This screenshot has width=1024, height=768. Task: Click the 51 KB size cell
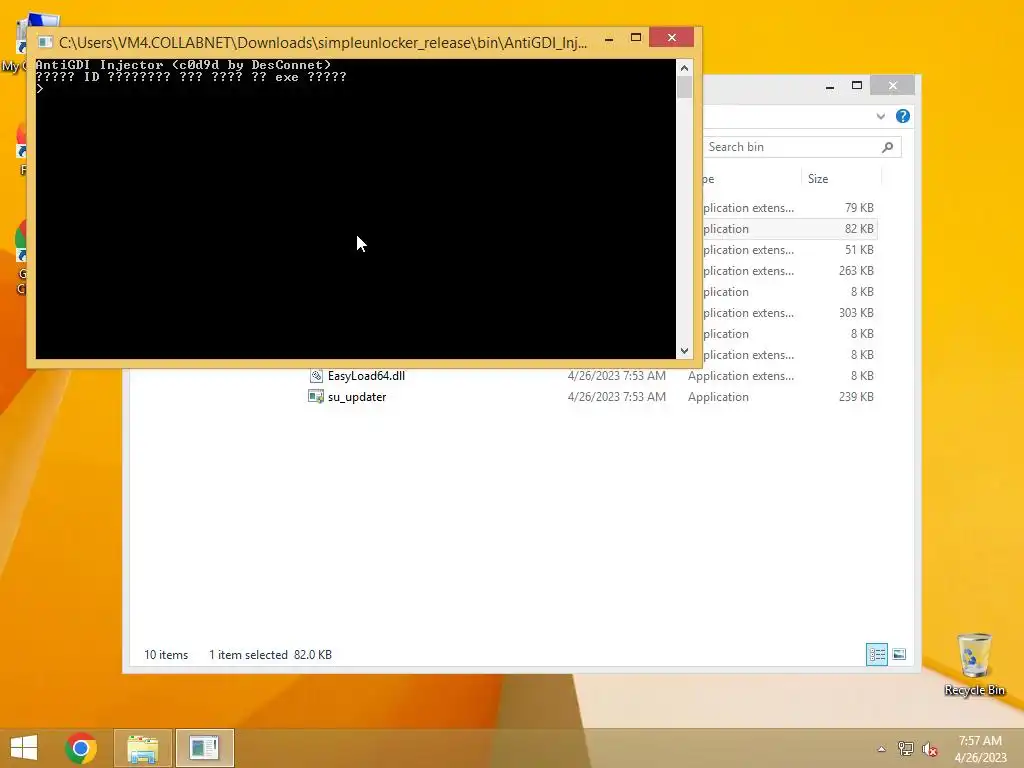tap(859, 249)
